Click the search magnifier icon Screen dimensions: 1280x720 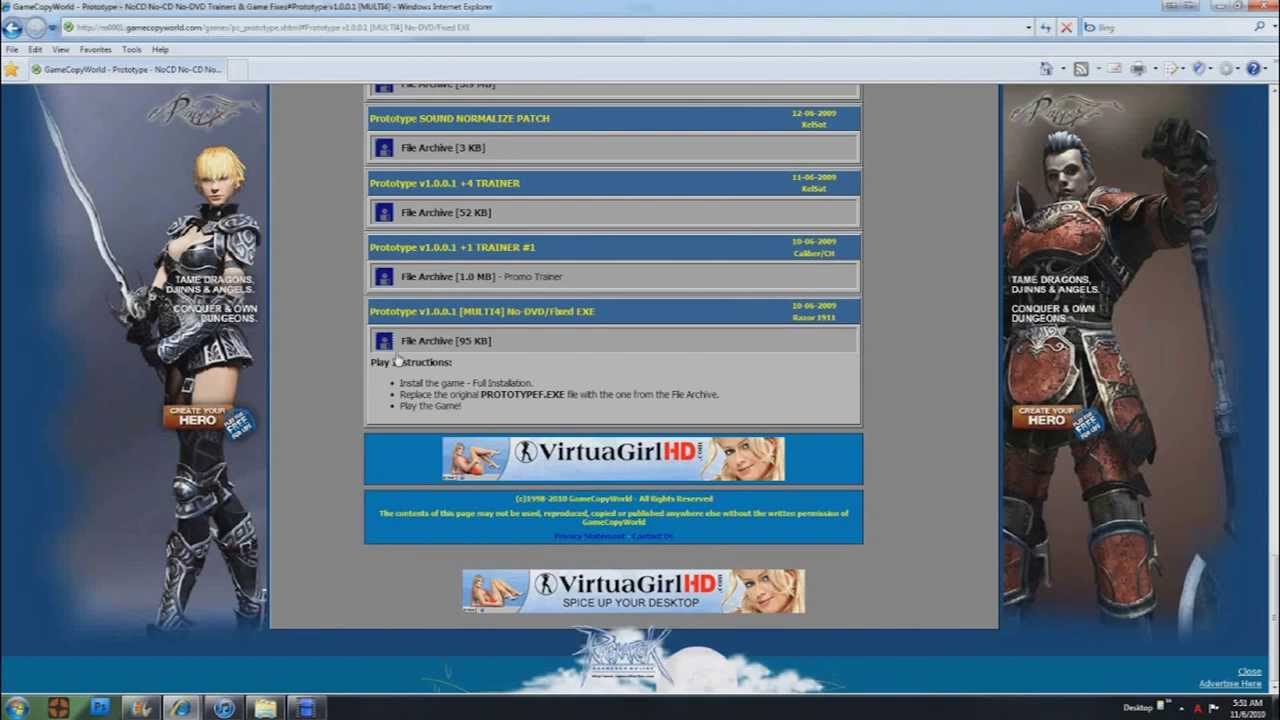(x=1259, y=28)
